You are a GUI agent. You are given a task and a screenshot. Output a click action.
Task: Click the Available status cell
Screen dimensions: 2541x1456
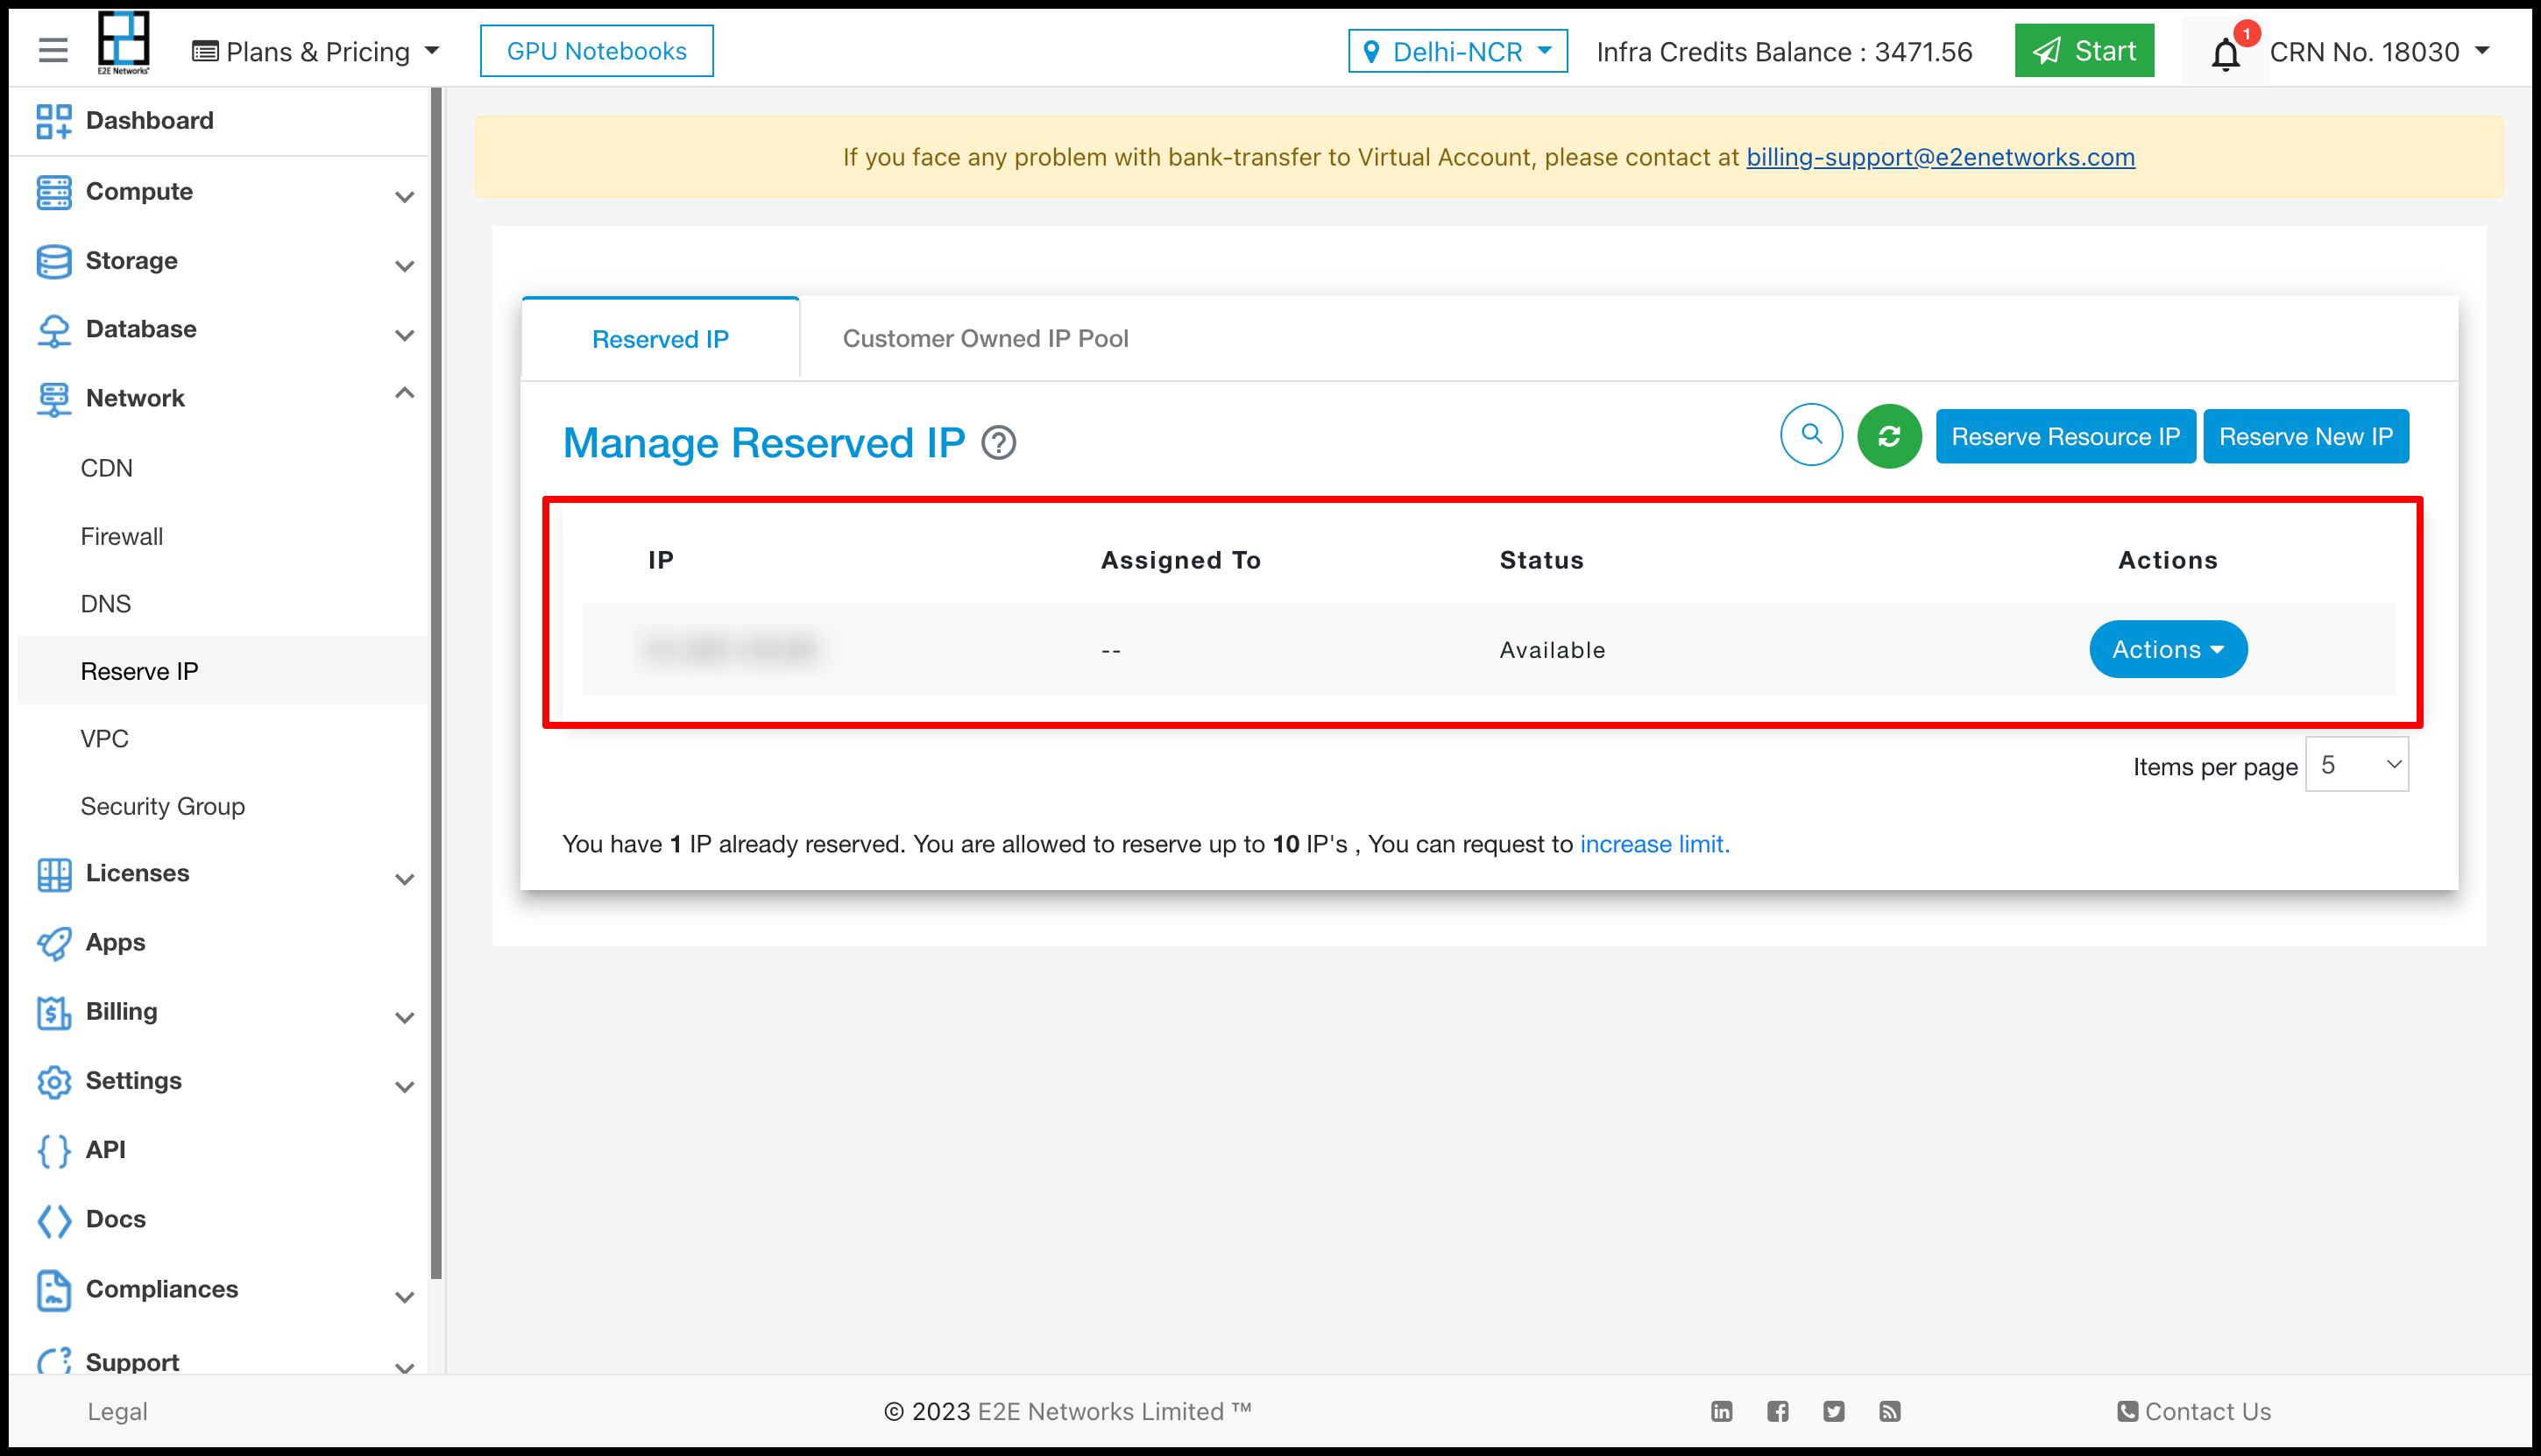[1552, 650]
